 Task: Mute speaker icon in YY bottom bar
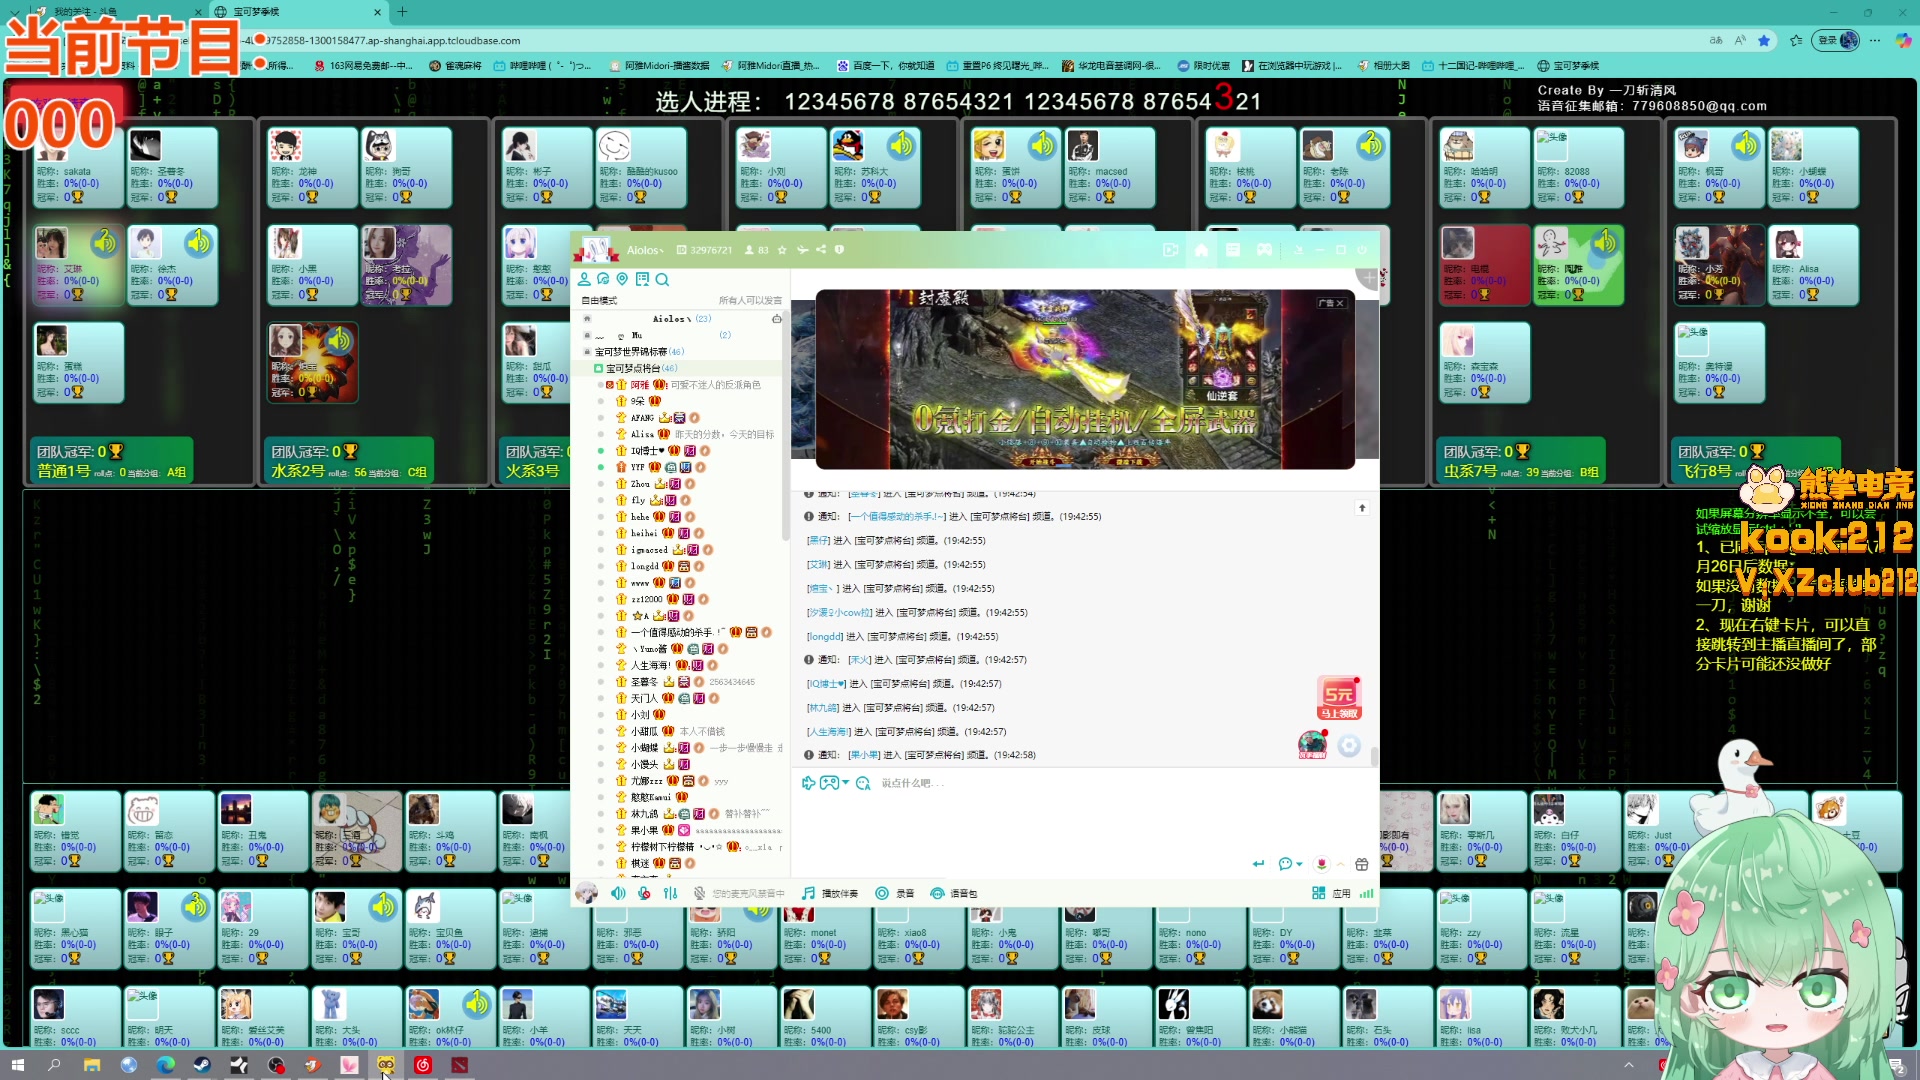click(x=618, y=893)
